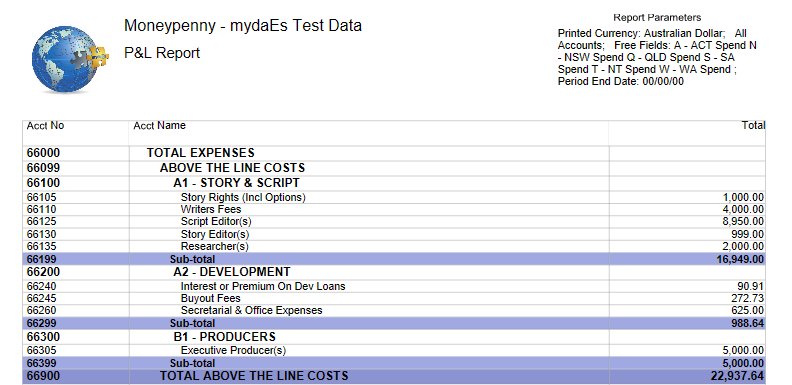Screen dimensions: 792x385
Task: Select the Story Rights (Incl Options) row
Action: 394,198
